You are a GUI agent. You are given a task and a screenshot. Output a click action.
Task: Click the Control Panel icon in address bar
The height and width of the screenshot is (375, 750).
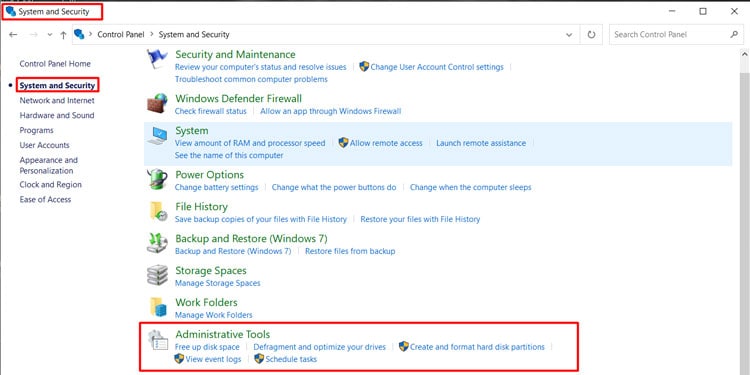[79, 34]
